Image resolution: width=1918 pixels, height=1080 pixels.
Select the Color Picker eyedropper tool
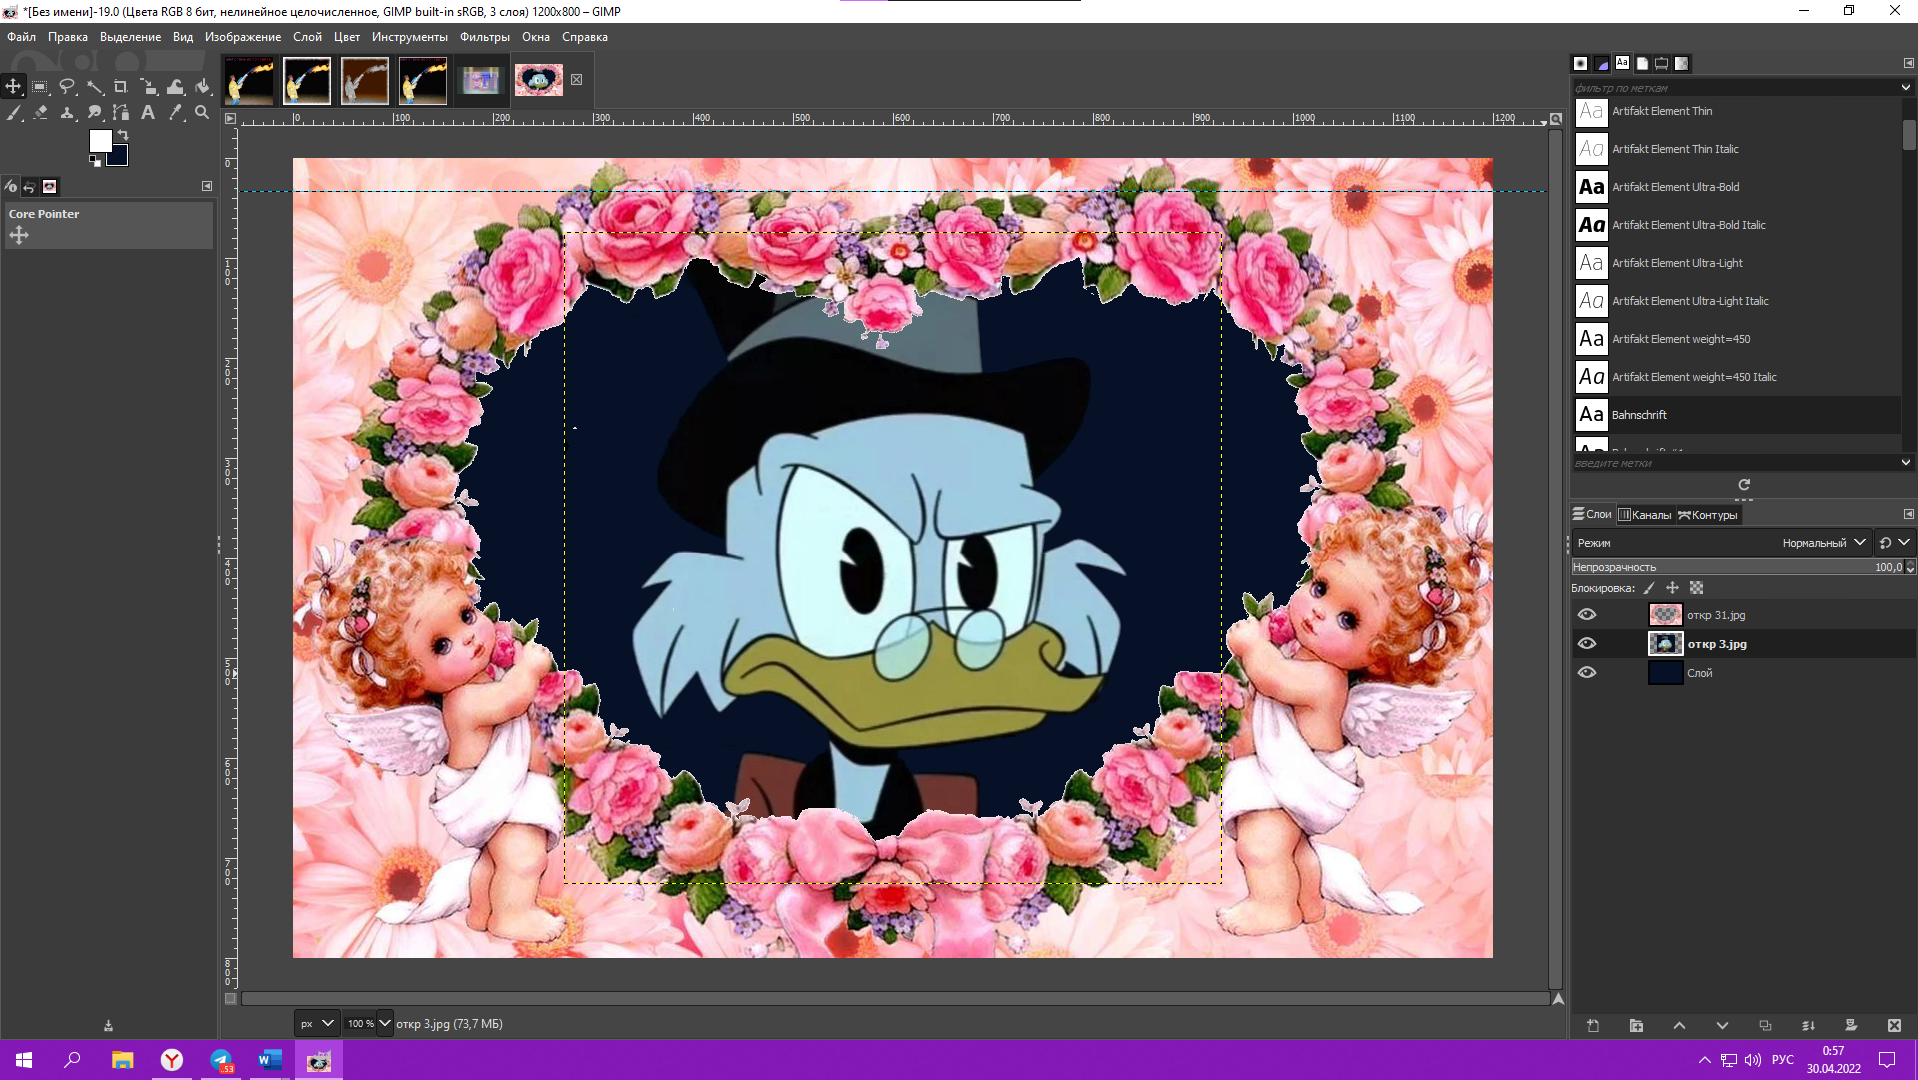click(175, 113)
